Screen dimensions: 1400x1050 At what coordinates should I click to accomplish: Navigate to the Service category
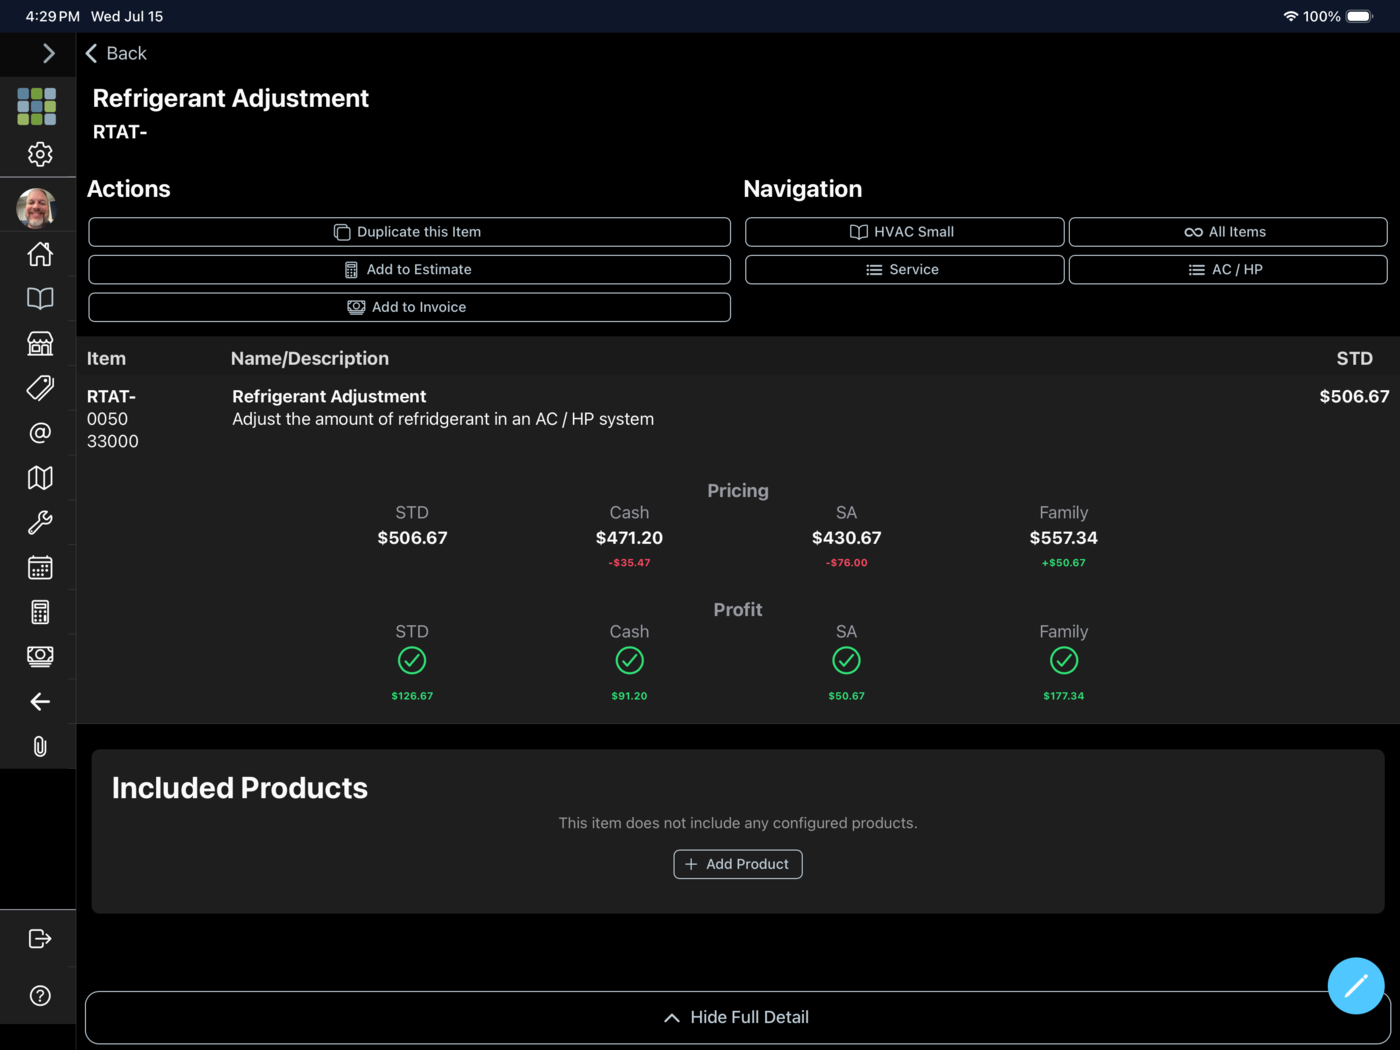coord(904,270)
